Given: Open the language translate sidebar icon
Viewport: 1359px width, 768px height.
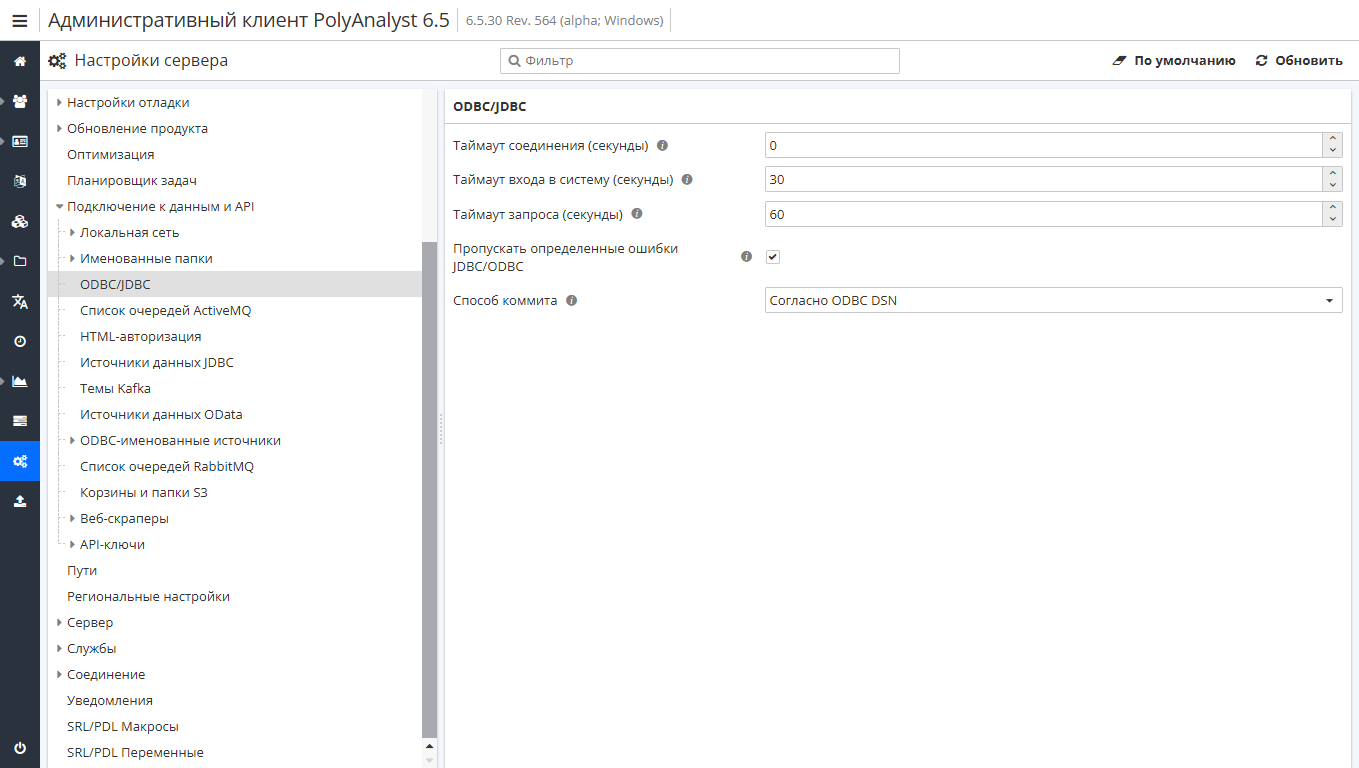Looking at the screenshot, I should point(20,301).
